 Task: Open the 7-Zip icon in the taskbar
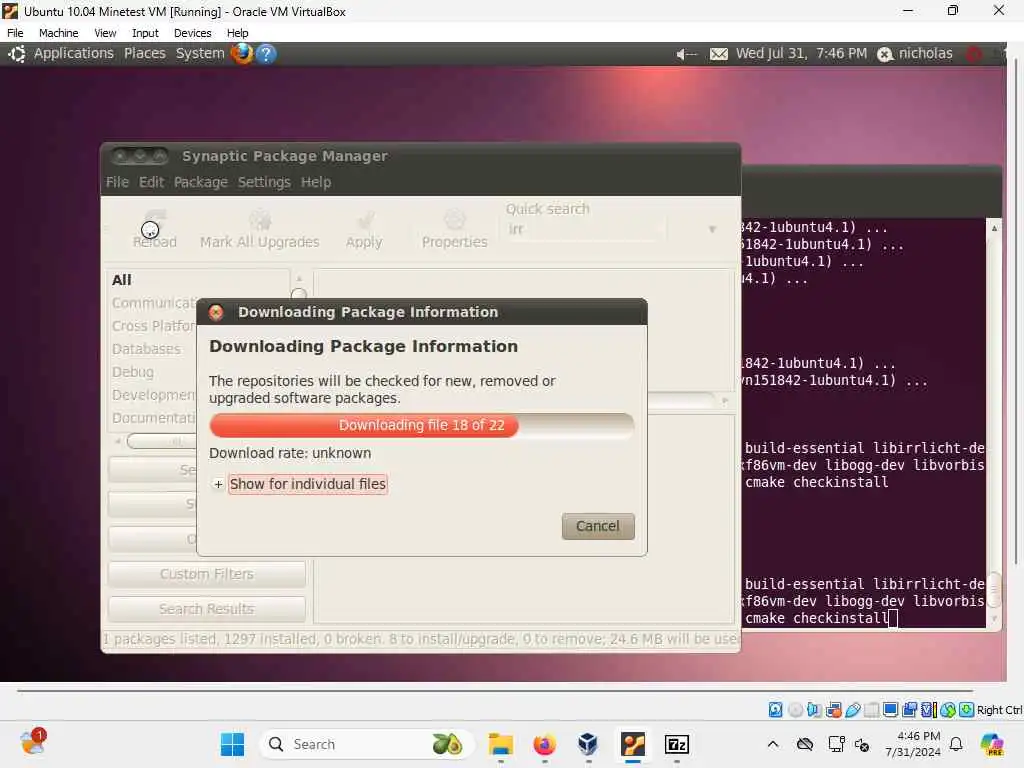pos(677,744)
